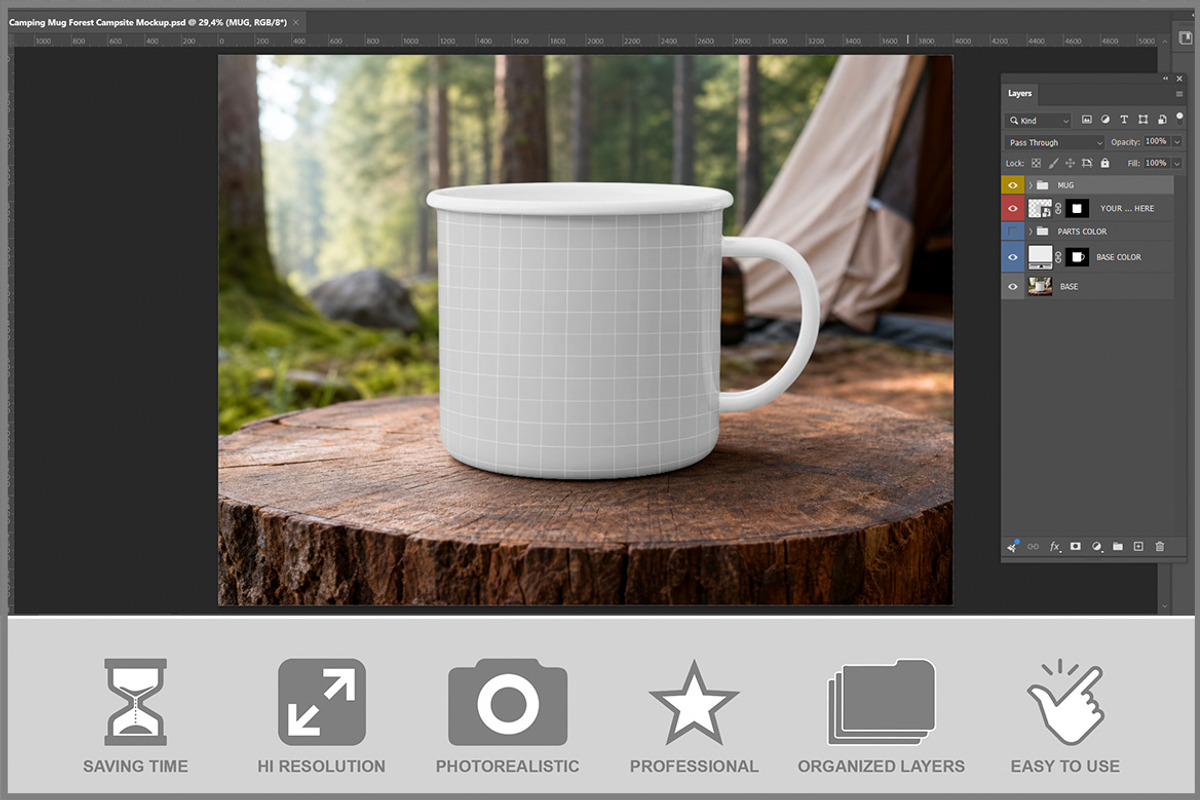Image resolution: width=1200 pixels, height=800 pixels.
Task: Filter layers by shape layers
Action: (x=1143, y=119)
